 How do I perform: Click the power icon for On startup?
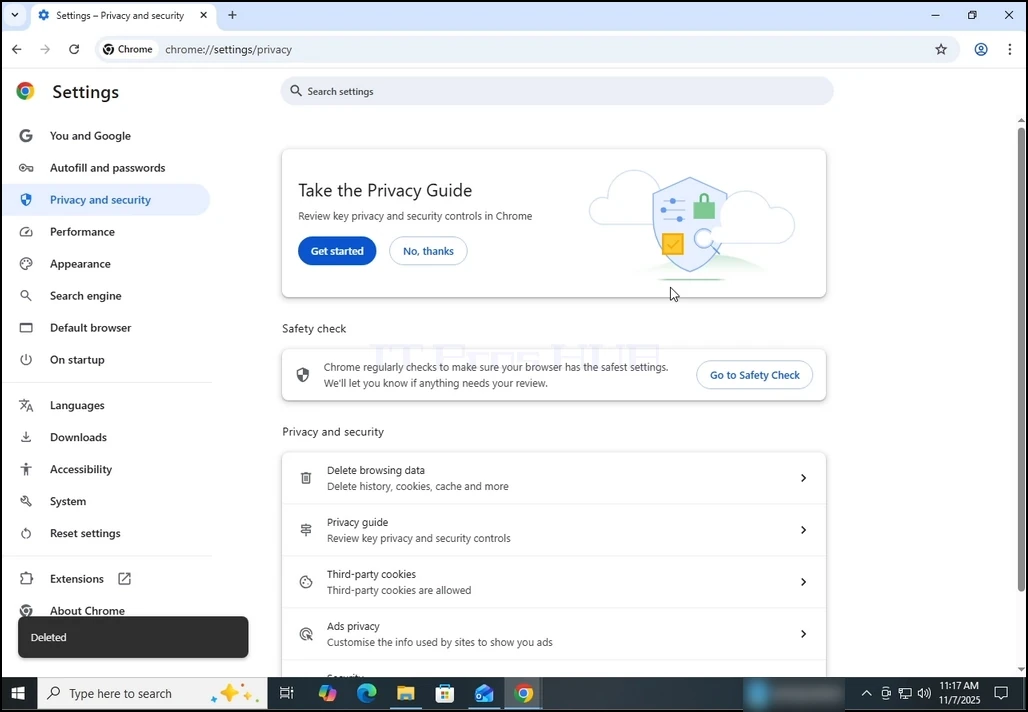pos(26,360)
